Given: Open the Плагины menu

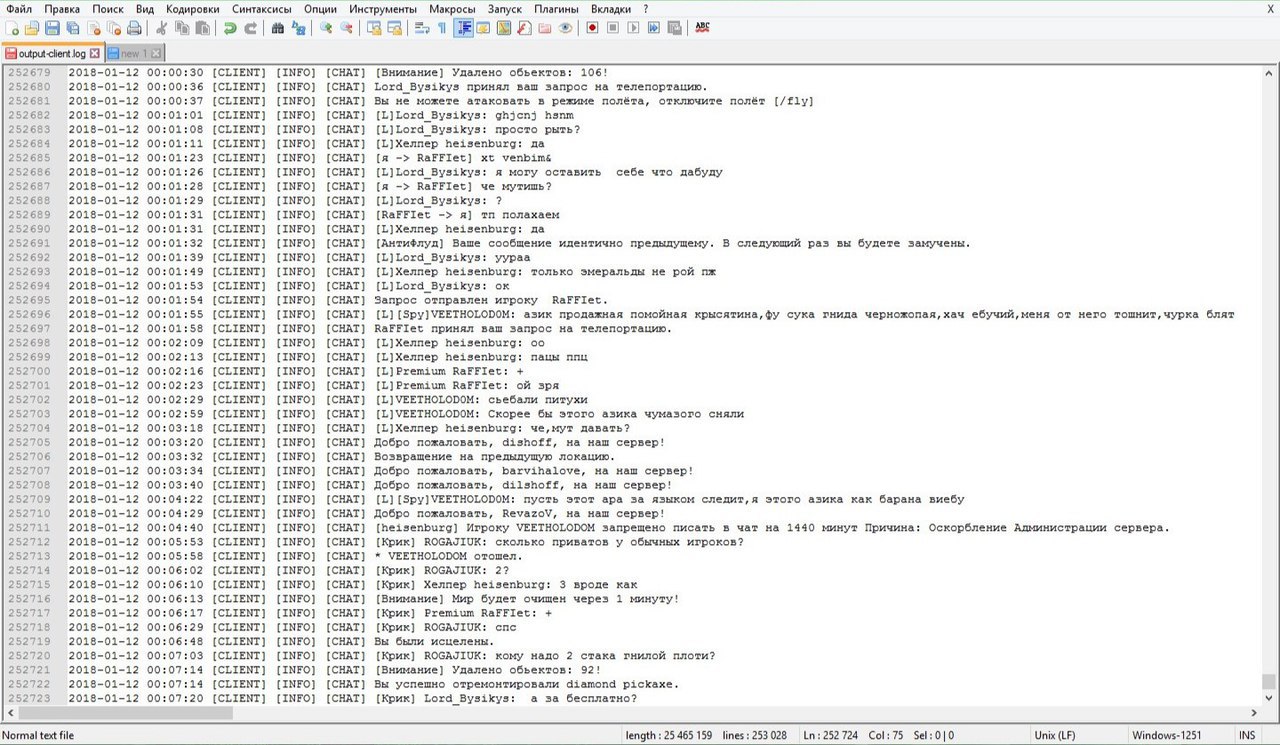Looking at the screenshot, I should pos(556,8).
